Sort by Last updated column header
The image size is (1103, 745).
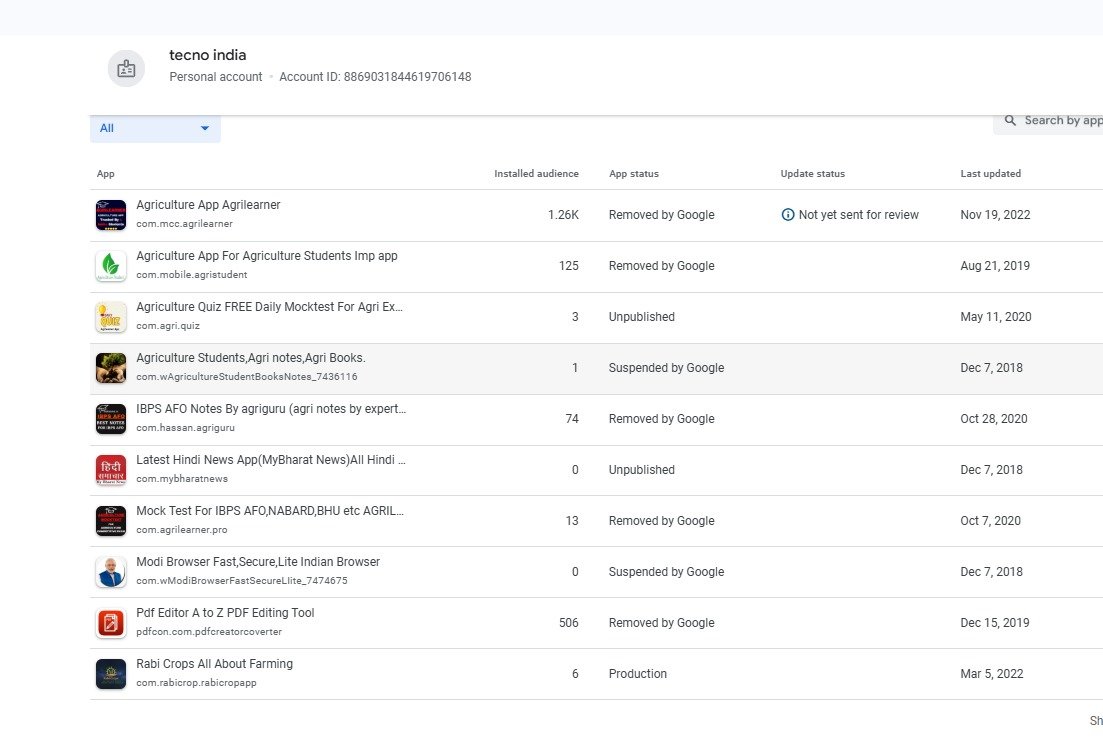pyautogui.click(x=990, y=174)
